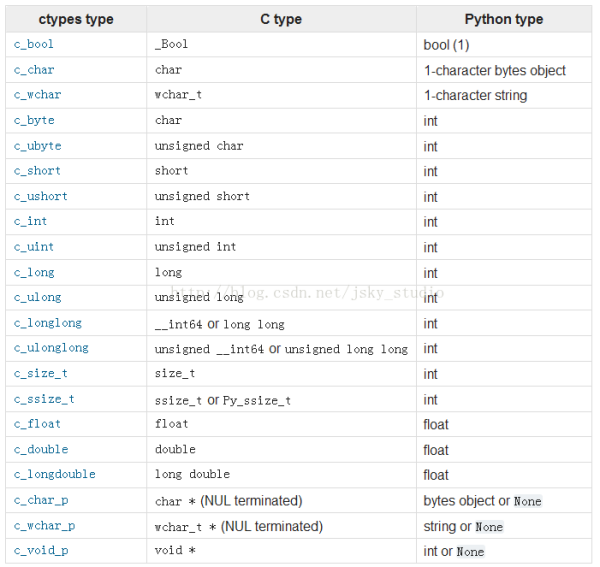Open the c_int type link
This screenshot has height=567, width=600.
(x=30, y=222)
